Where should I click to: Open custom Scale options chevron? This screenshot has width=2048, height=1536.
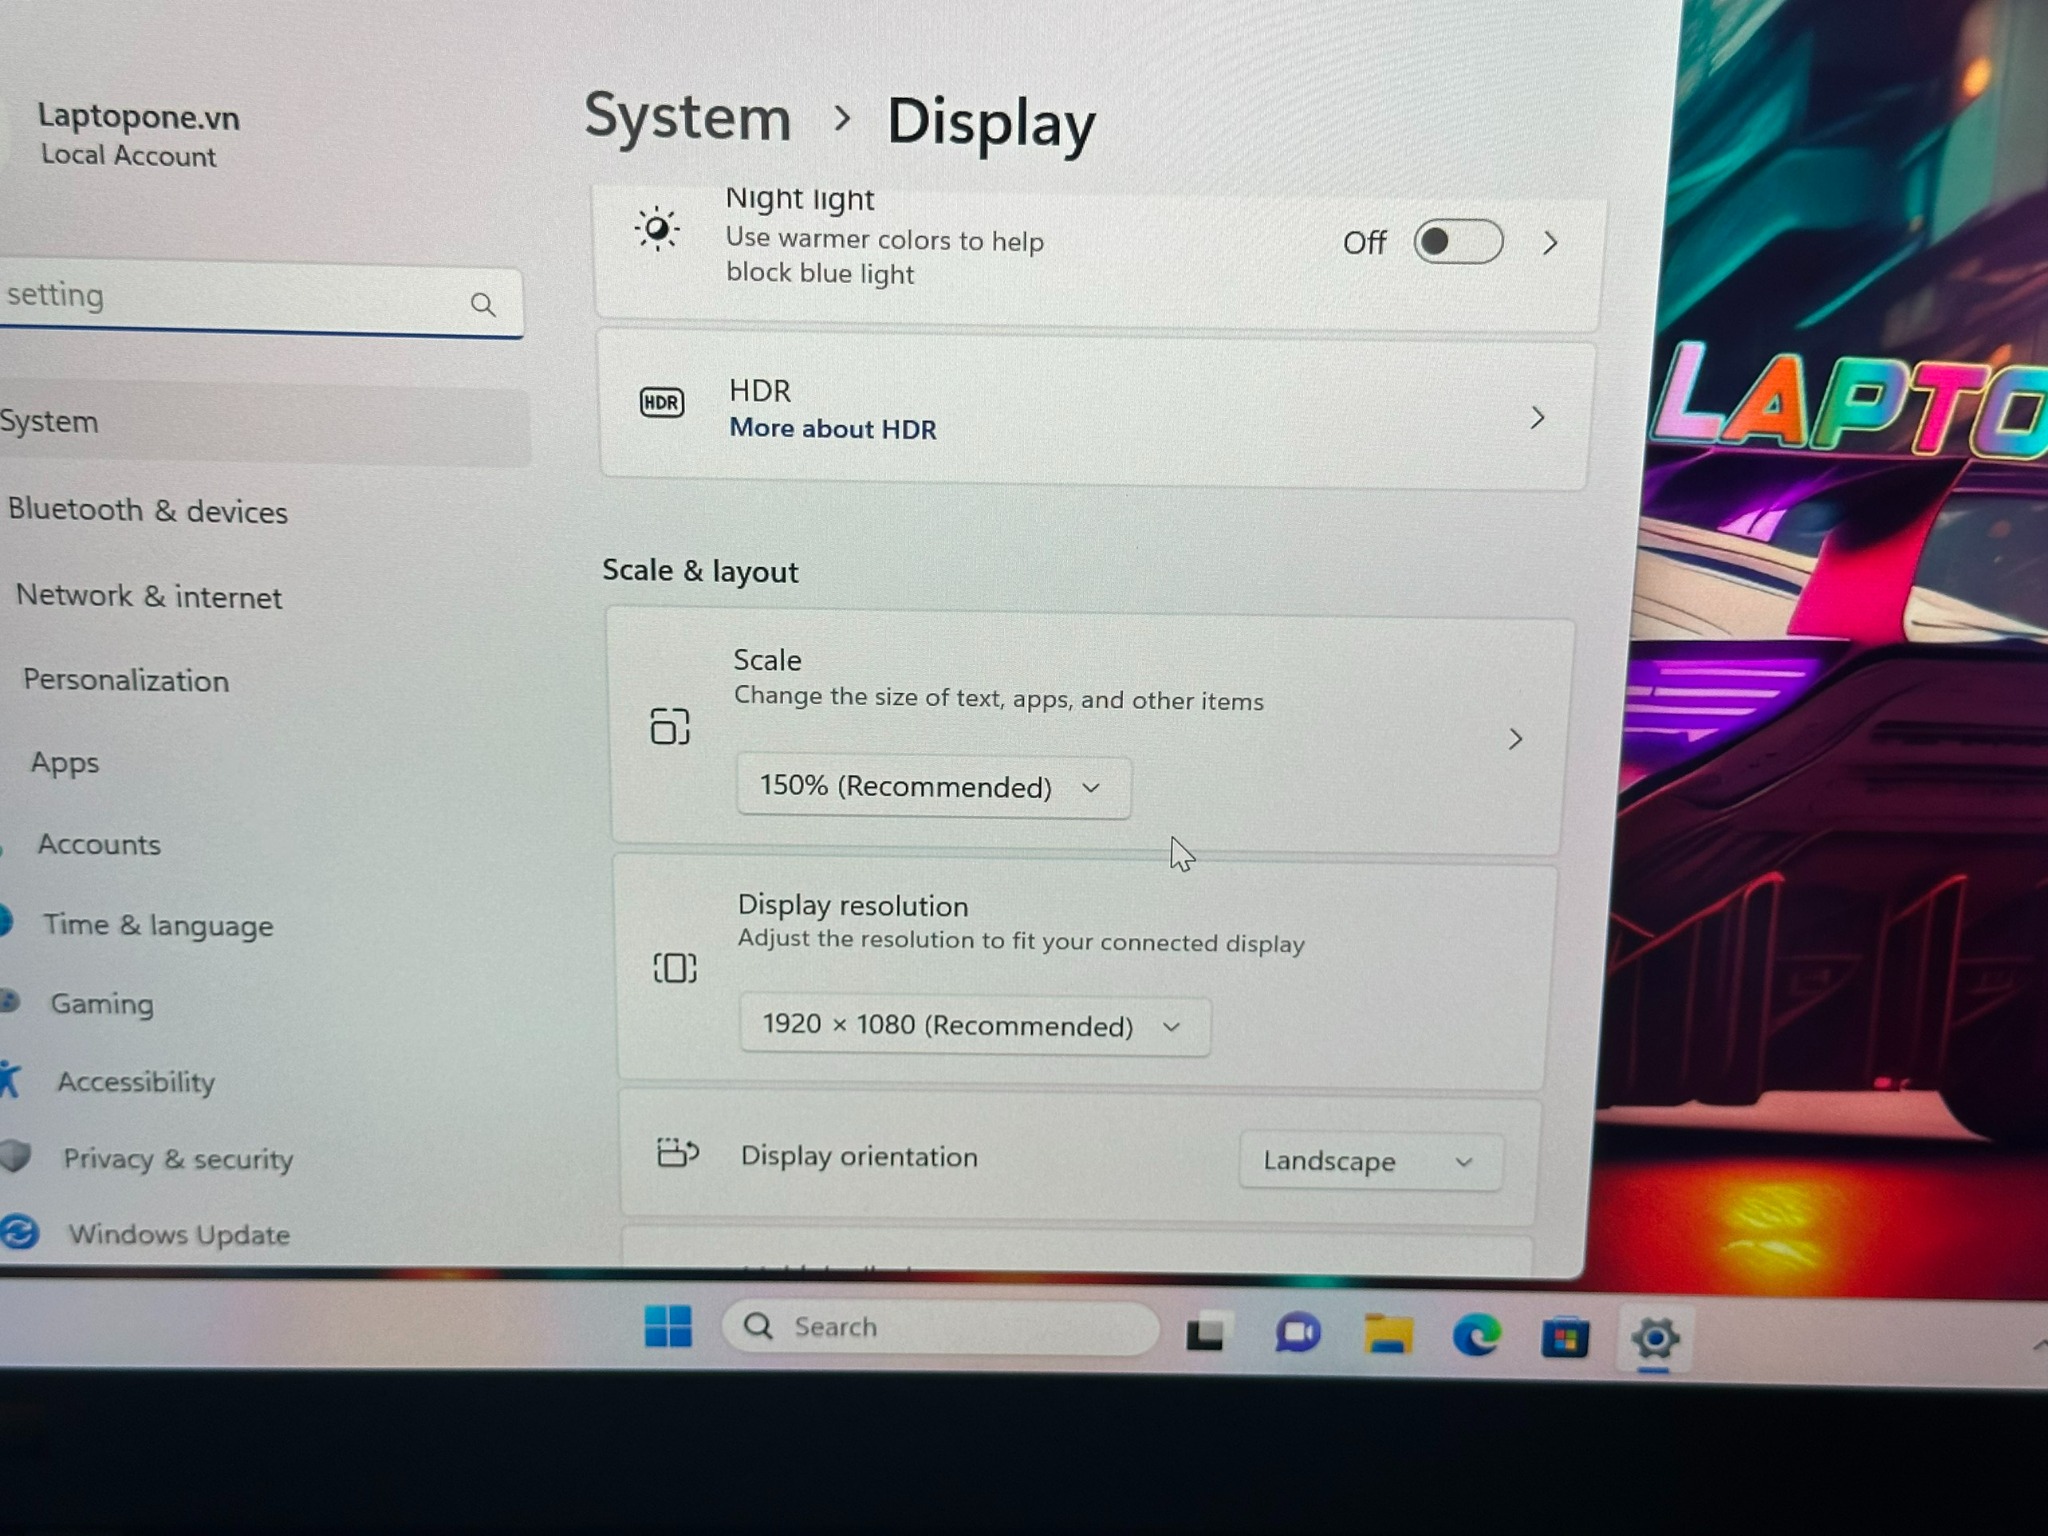pos(1515,739)
